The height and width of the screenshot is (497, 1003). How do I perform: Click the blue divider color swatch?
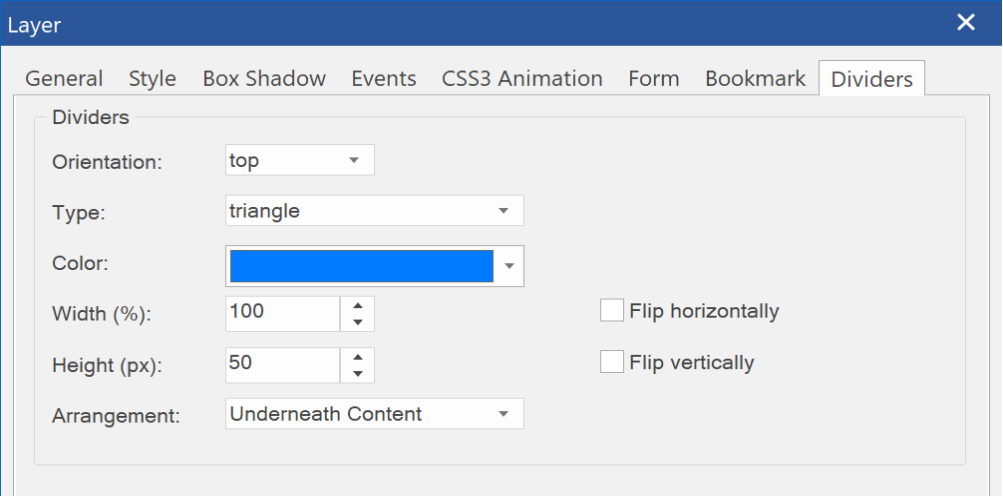coord(362,266)
